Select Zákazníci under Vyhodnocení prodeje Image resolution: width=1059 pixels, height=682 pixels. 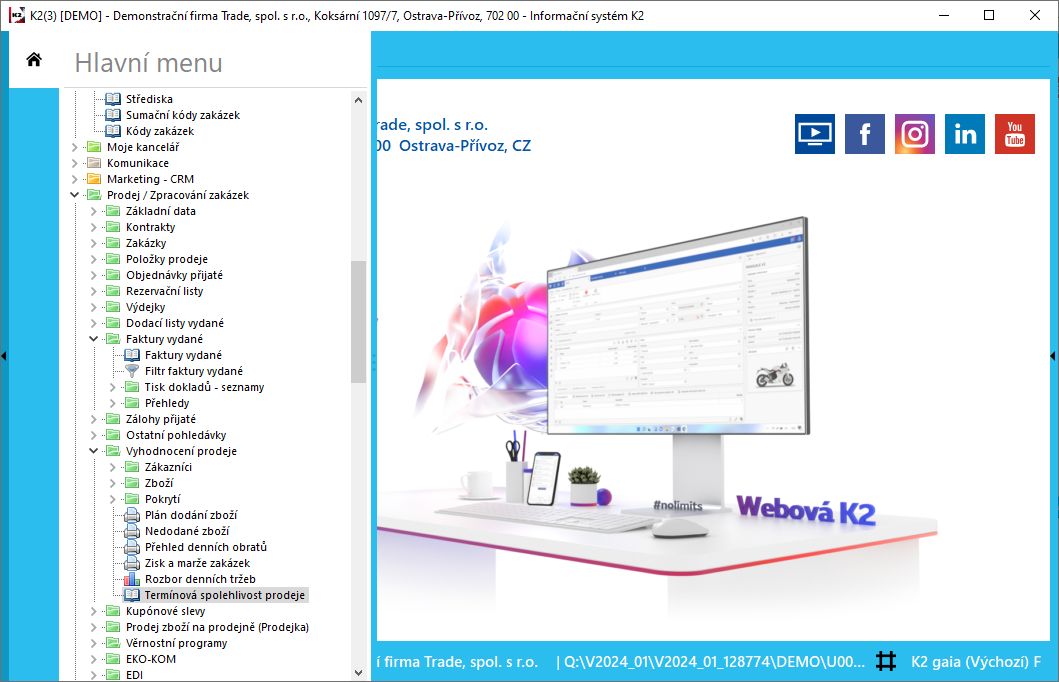coord(168,467)
